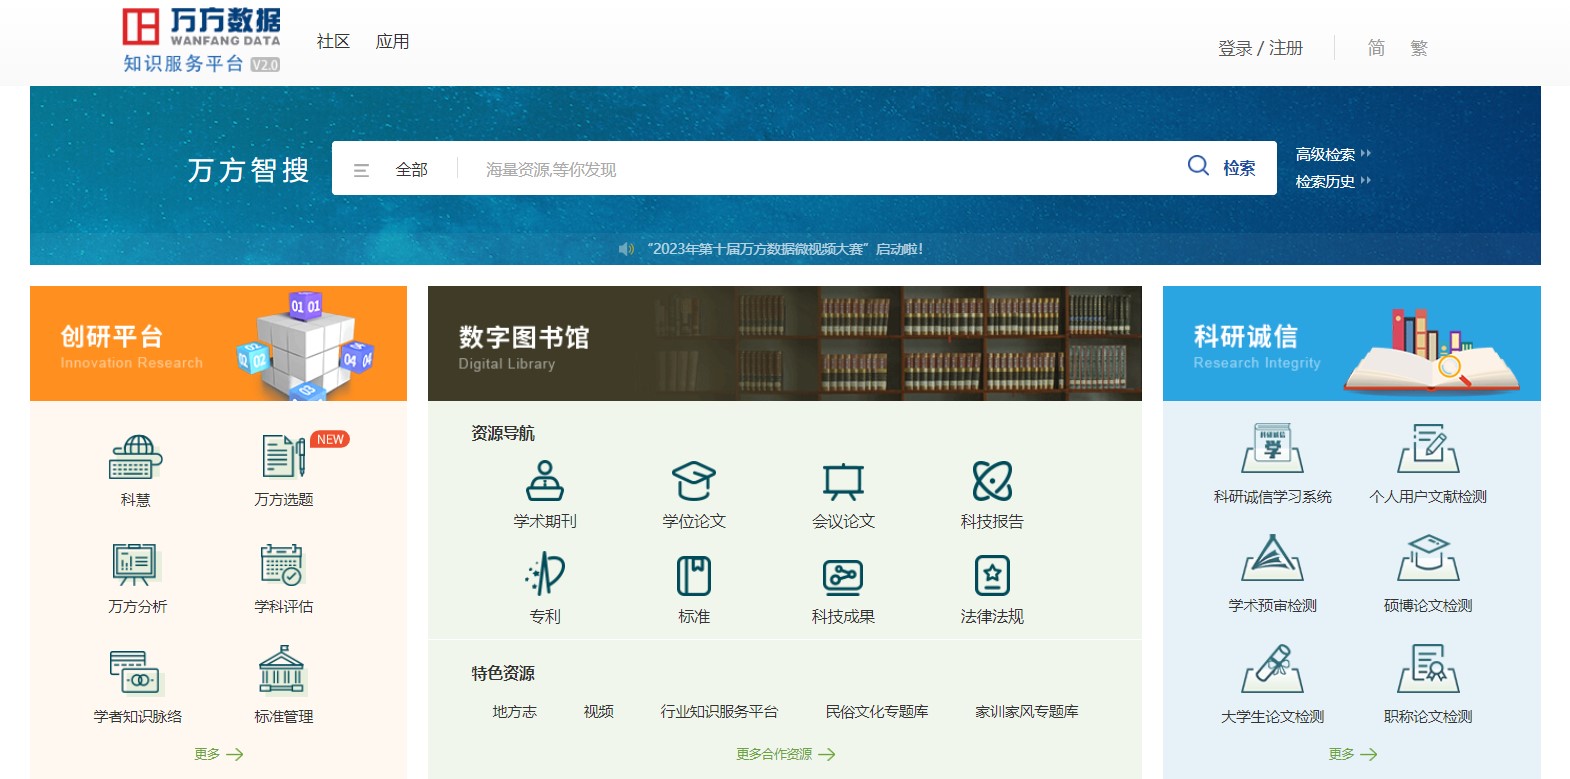The height and width of the screenshot is (779, 1570).
Task: Click the 登录 / 注册 link
Action: point(1260,48)
